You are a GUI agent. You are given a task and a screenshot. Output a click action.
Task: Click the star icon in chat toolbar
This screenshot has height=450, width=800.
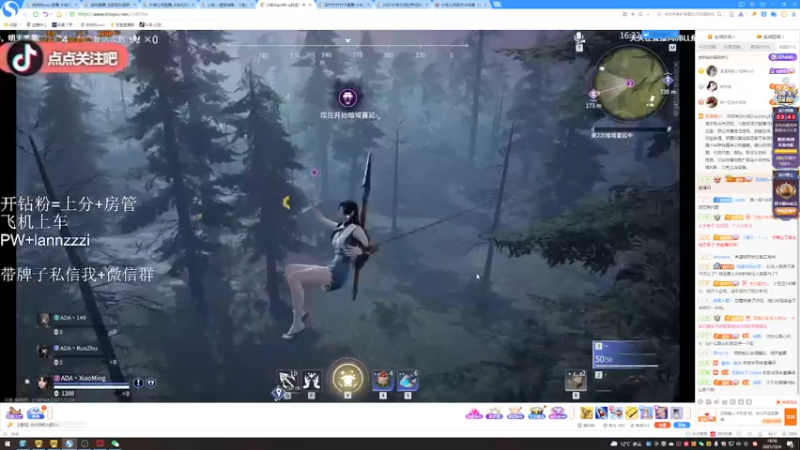[x=724, y=402]
